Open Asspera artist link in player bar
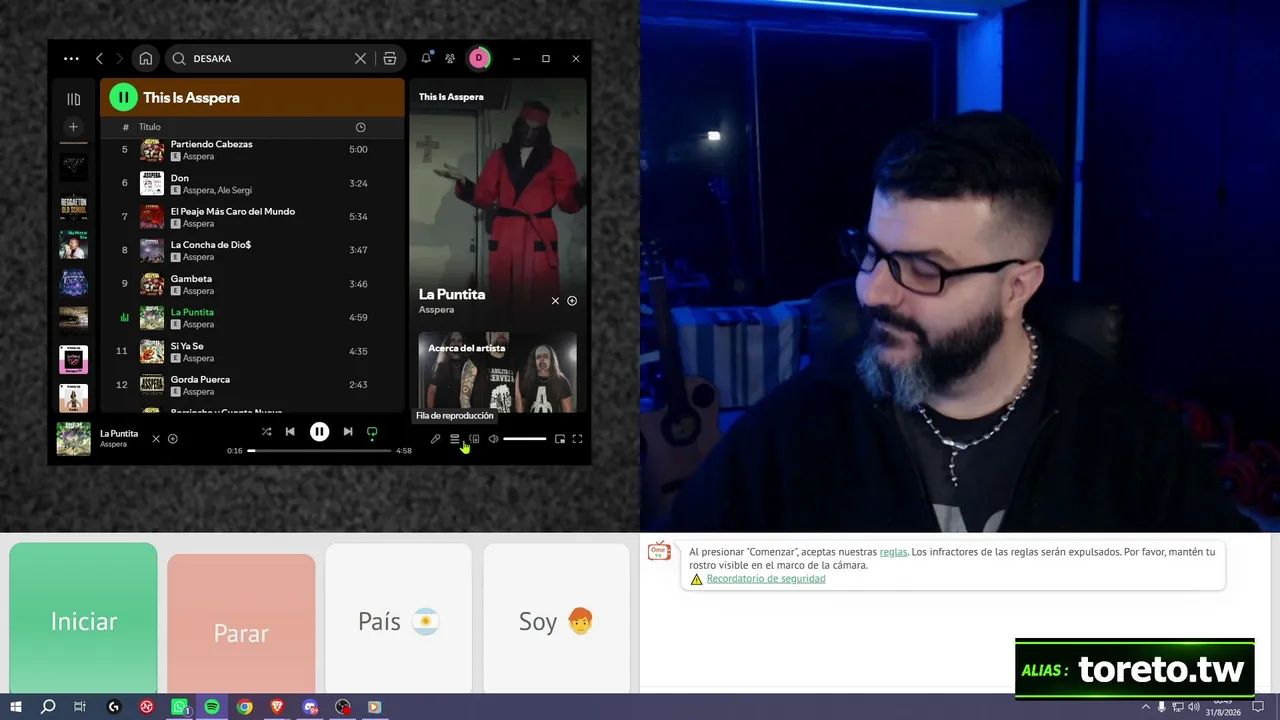The image size is (1280, 720). pos(113,444)
